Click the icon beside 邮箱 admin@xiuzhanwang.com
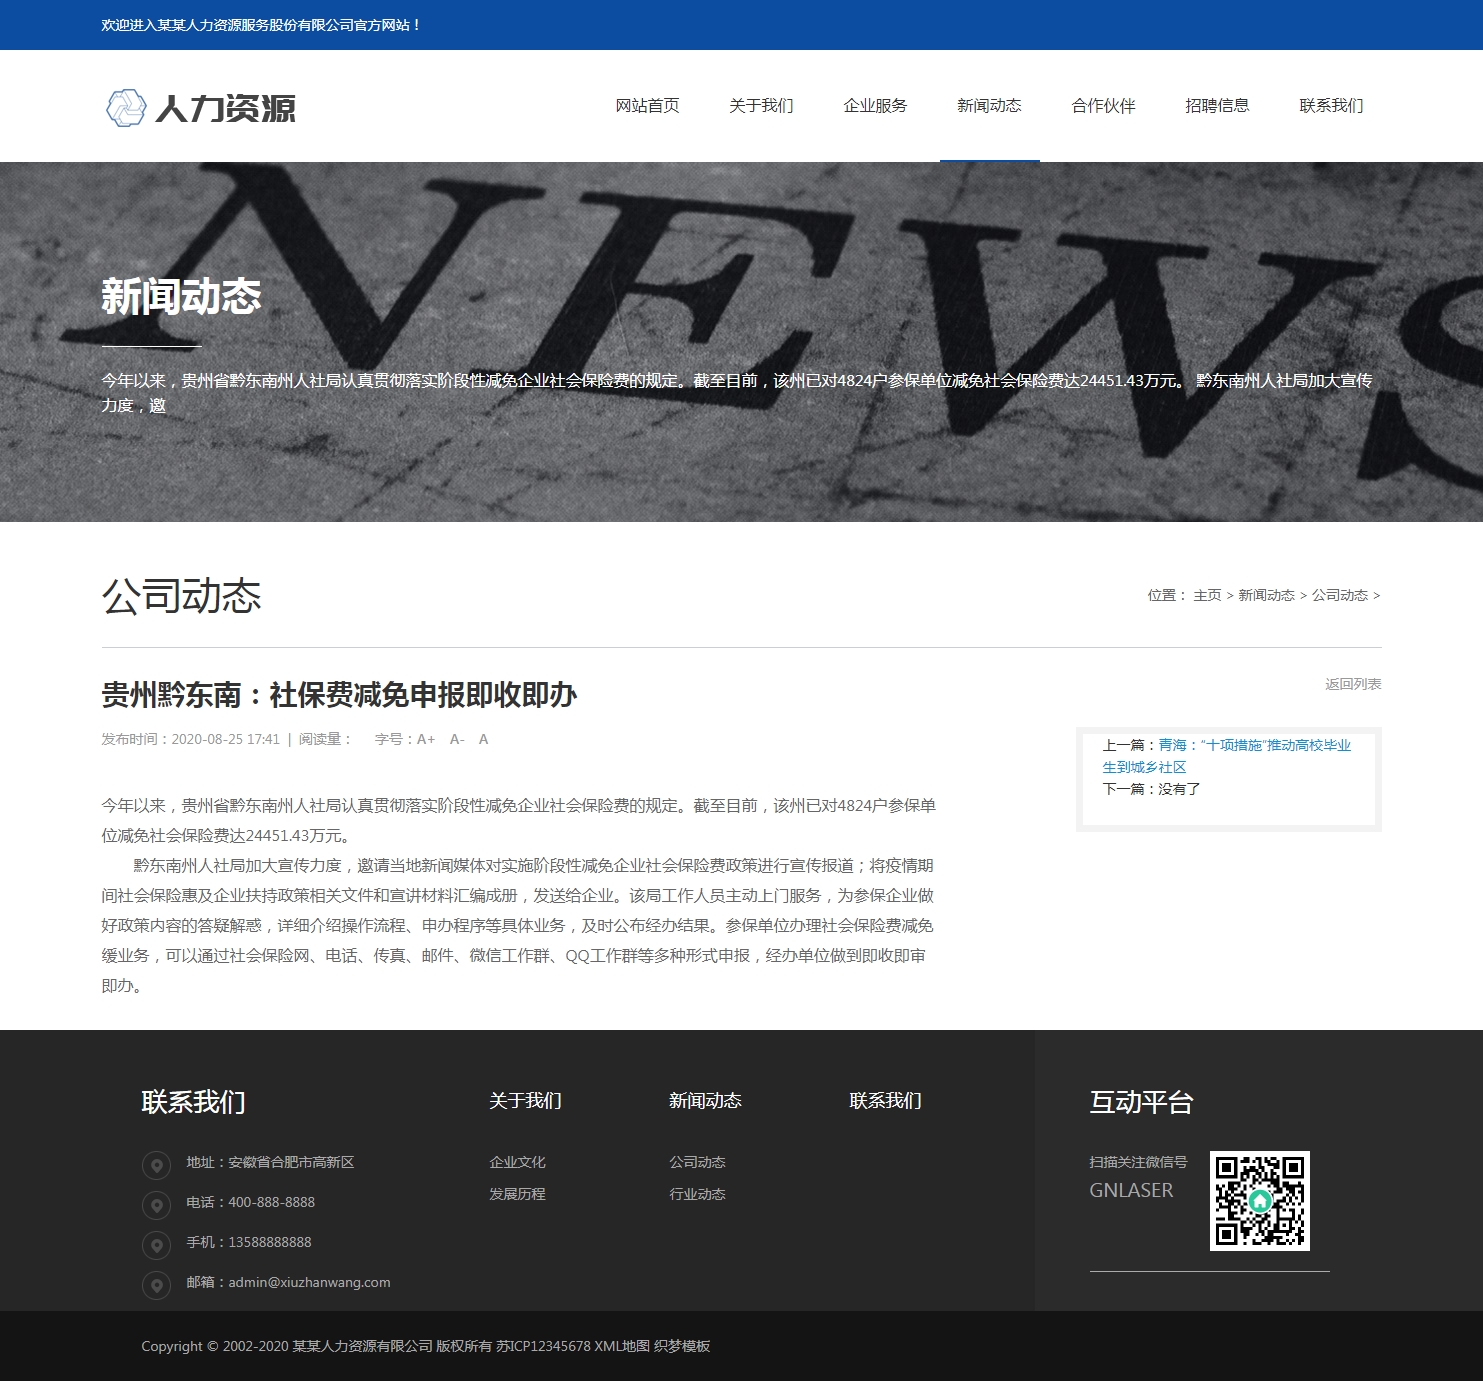This screenshot has width=1483, height=1381. coord(156,1285)
